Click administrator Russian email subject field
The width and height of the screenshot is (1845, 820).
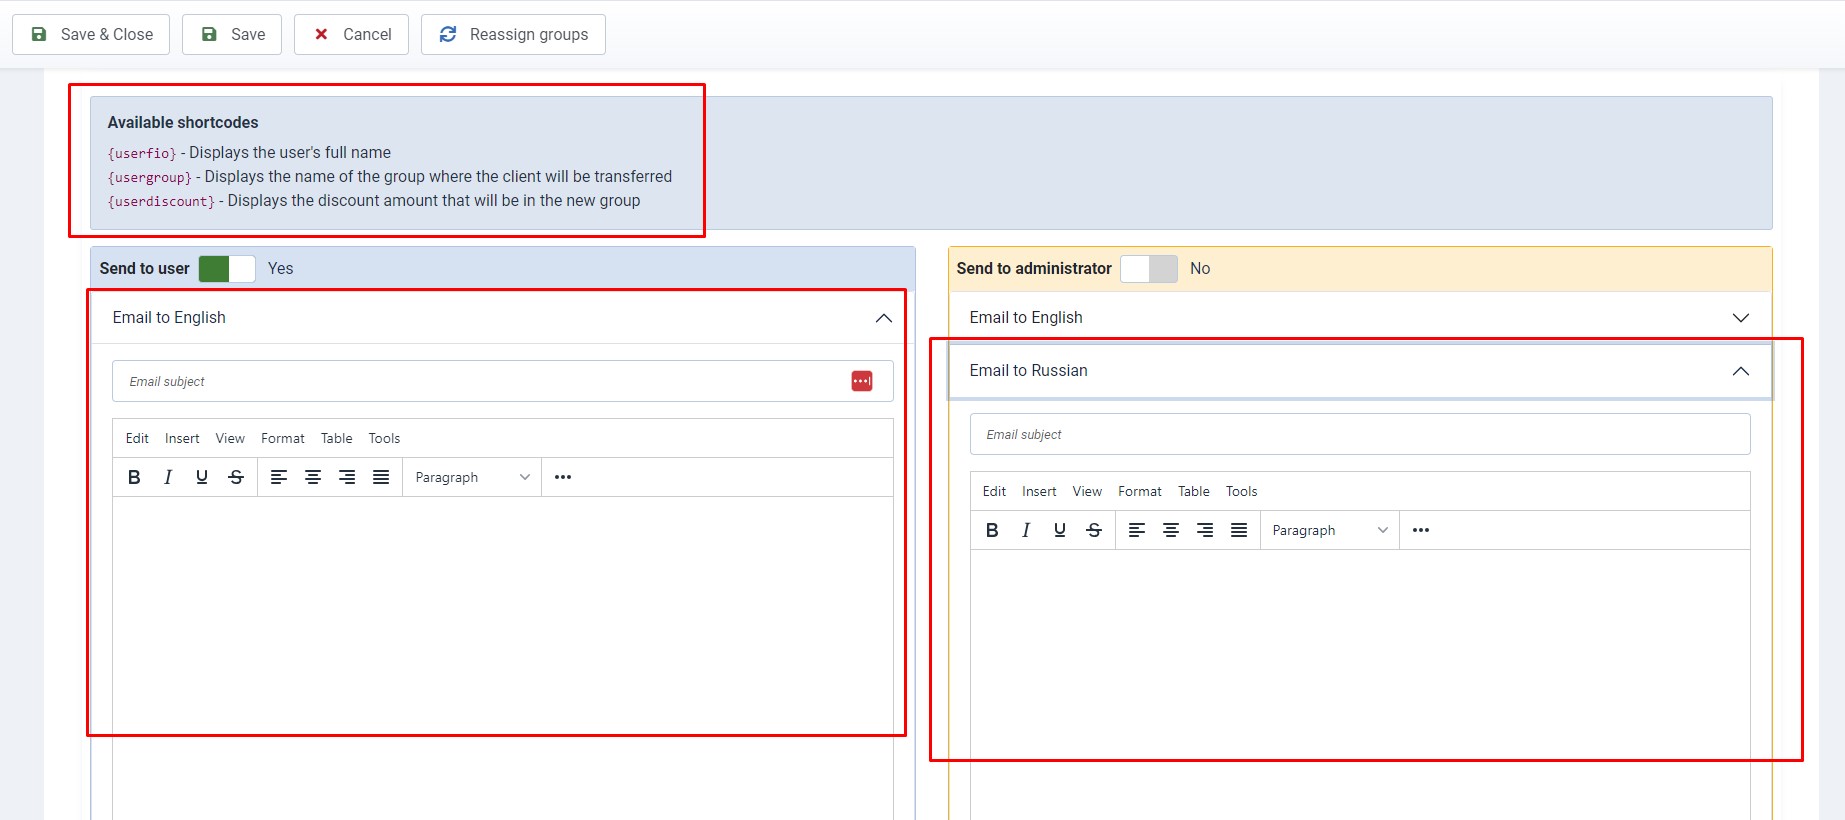(x=1360, y=434)
